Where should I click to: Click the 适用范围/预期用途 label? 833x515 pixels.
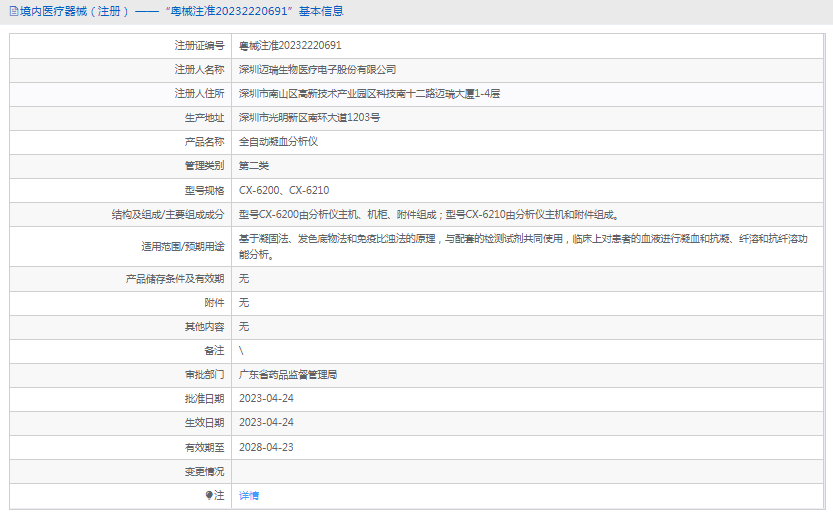pyautogui.click(x=183, y=247)
